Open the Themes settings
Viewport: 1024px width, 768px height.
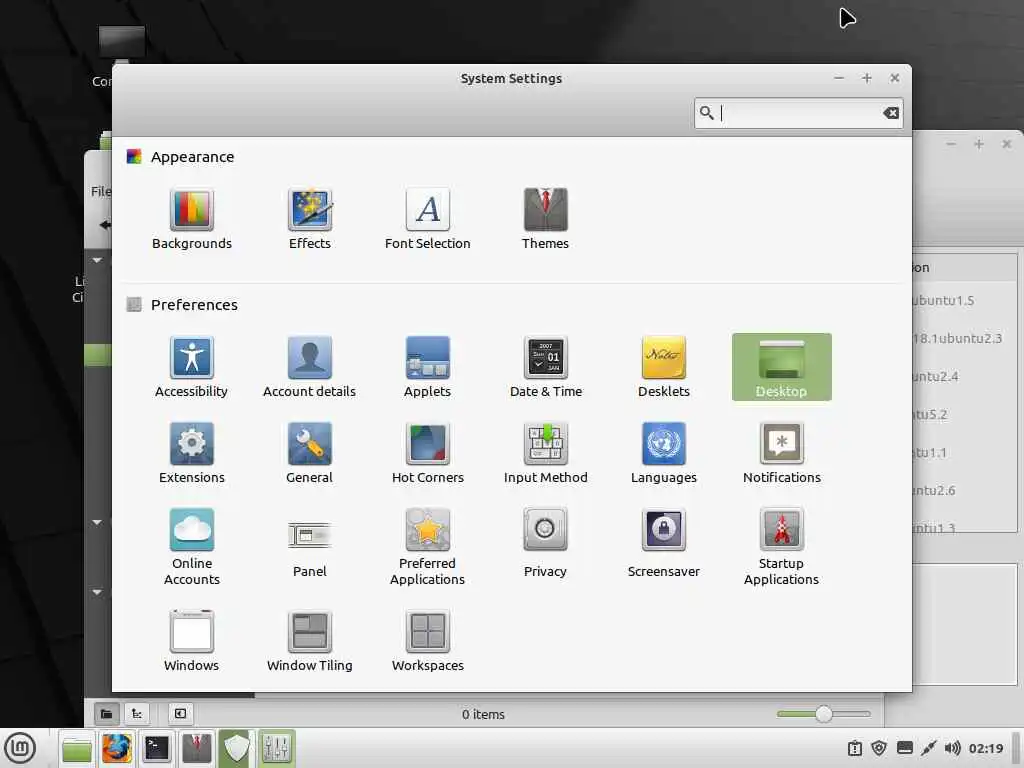pyautogui.click(x=545, y=219)
